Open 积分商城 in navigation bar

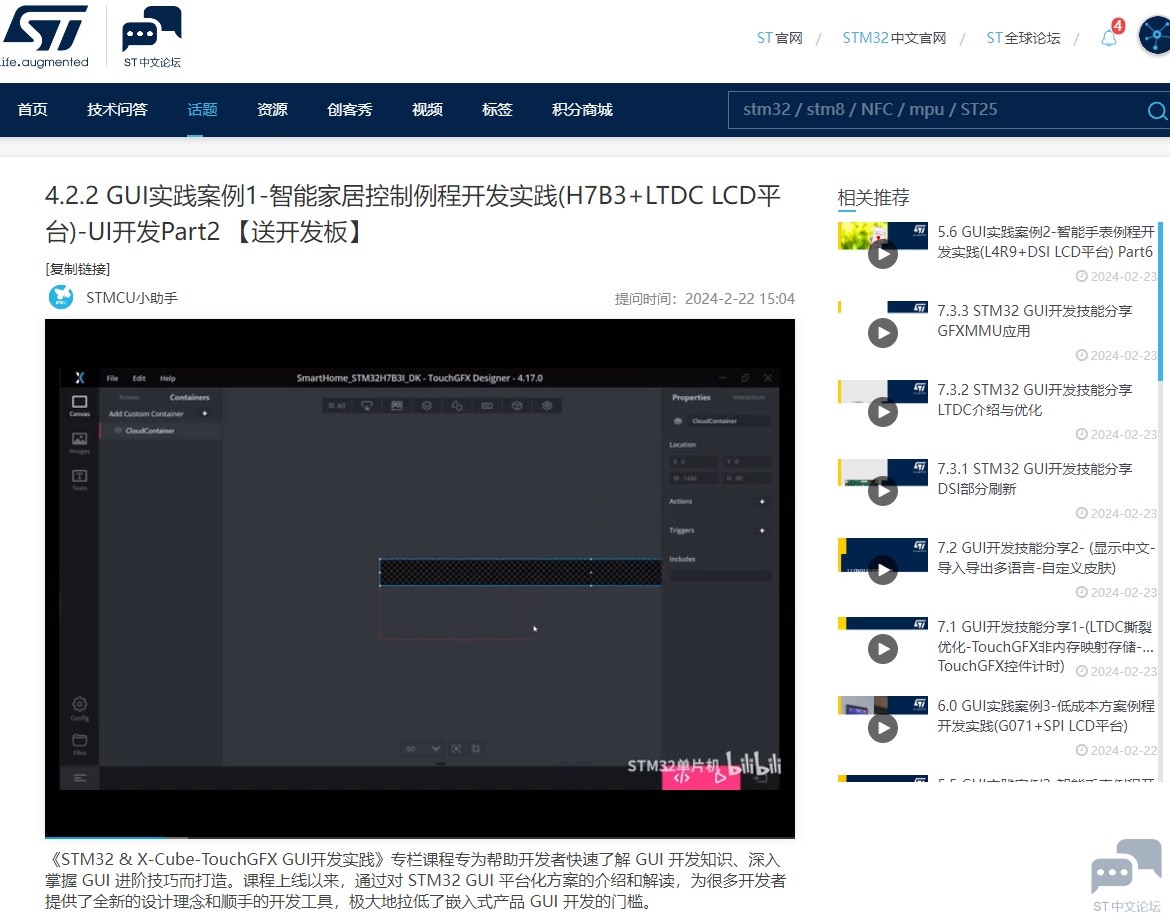[x=582, y=110]
